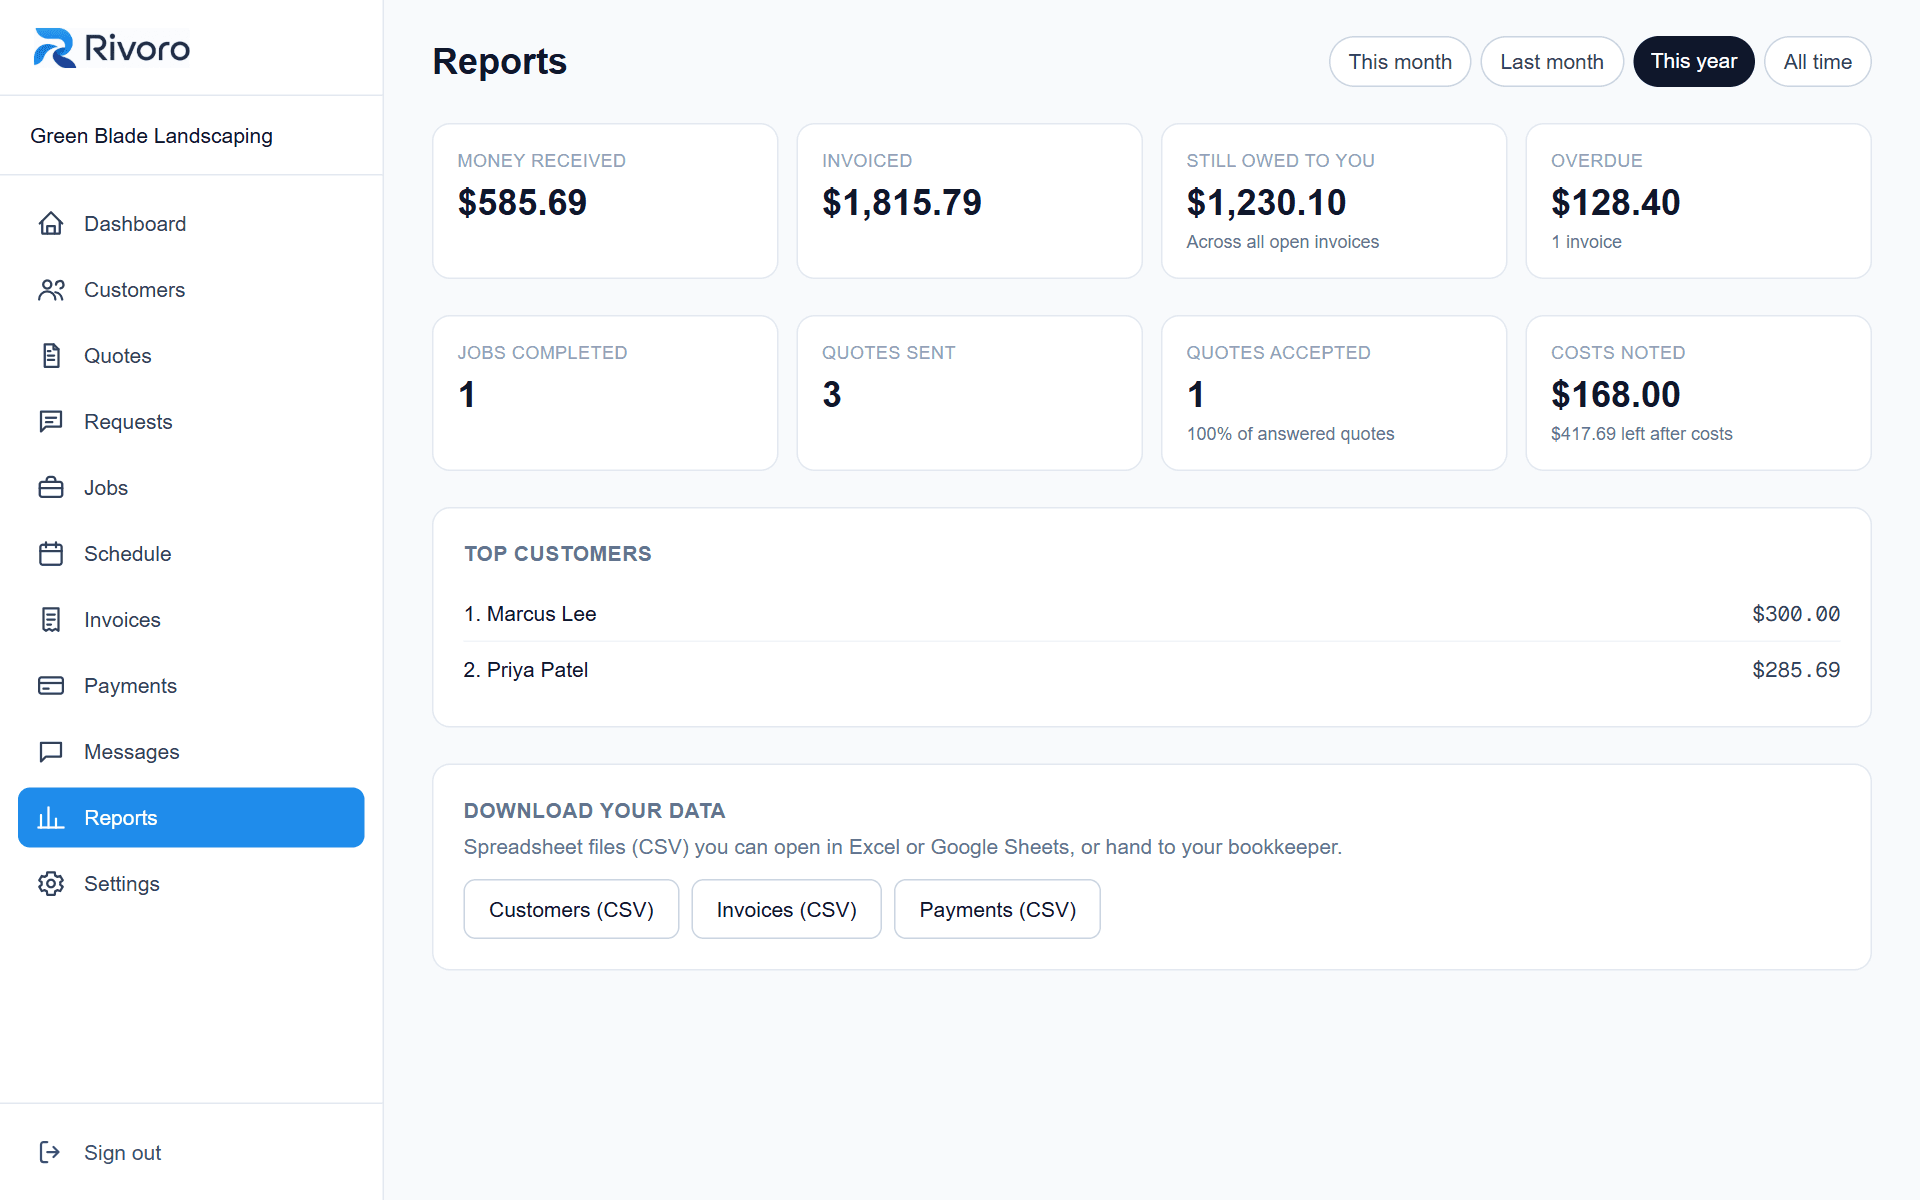
Task: Click the Jobs briefcase icon
Action: 51,488
